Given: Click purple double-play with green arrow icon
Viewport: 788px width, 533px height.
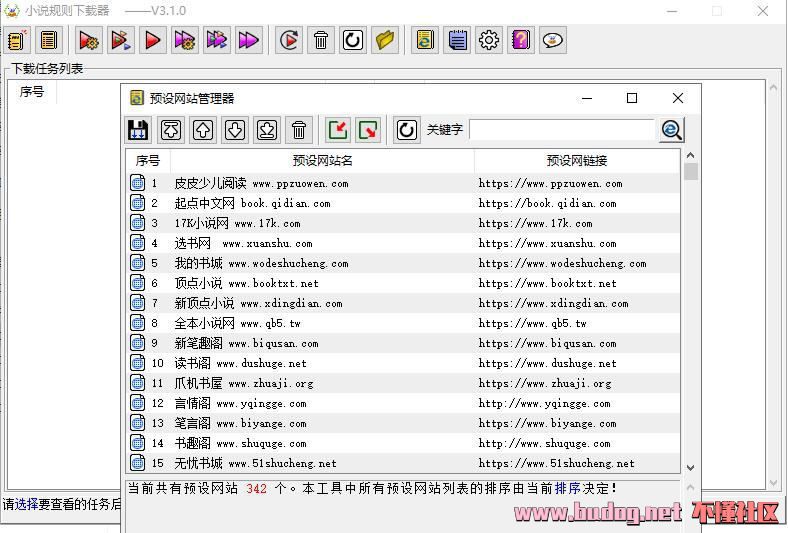Looking at the screenshot, I should [217, 40].
